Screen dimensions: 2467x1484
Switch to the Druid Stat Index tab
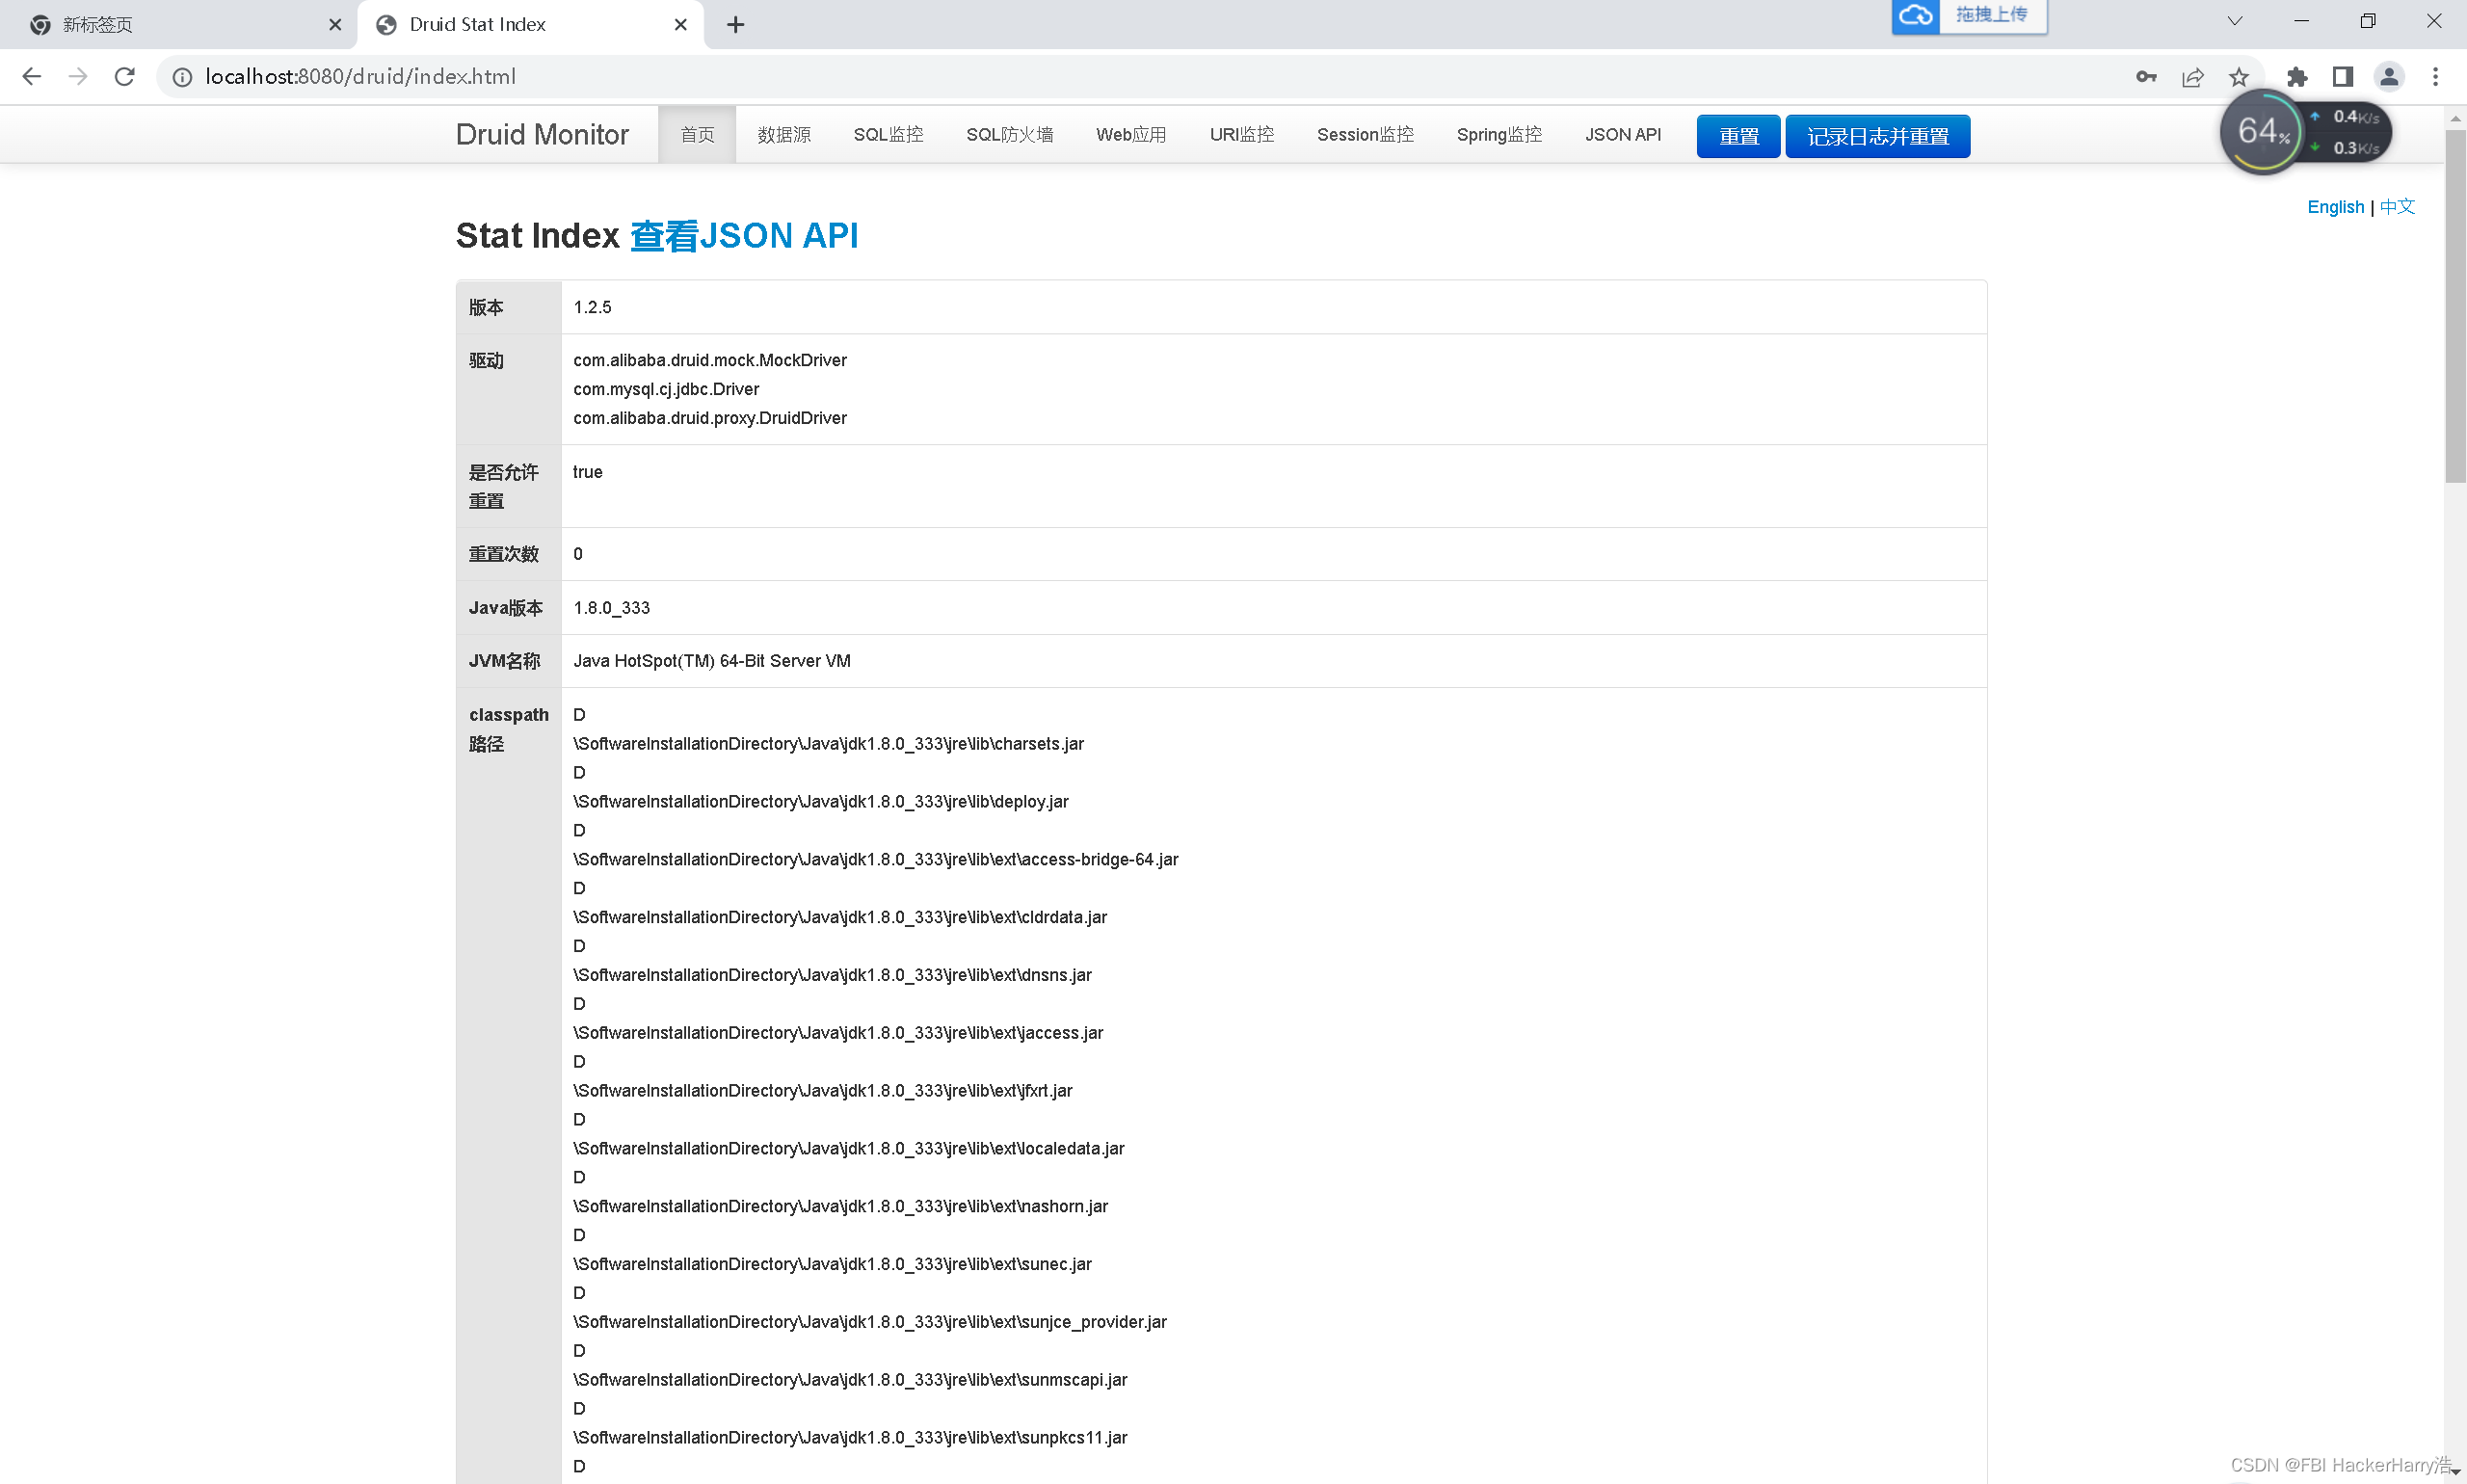[530, 25]
